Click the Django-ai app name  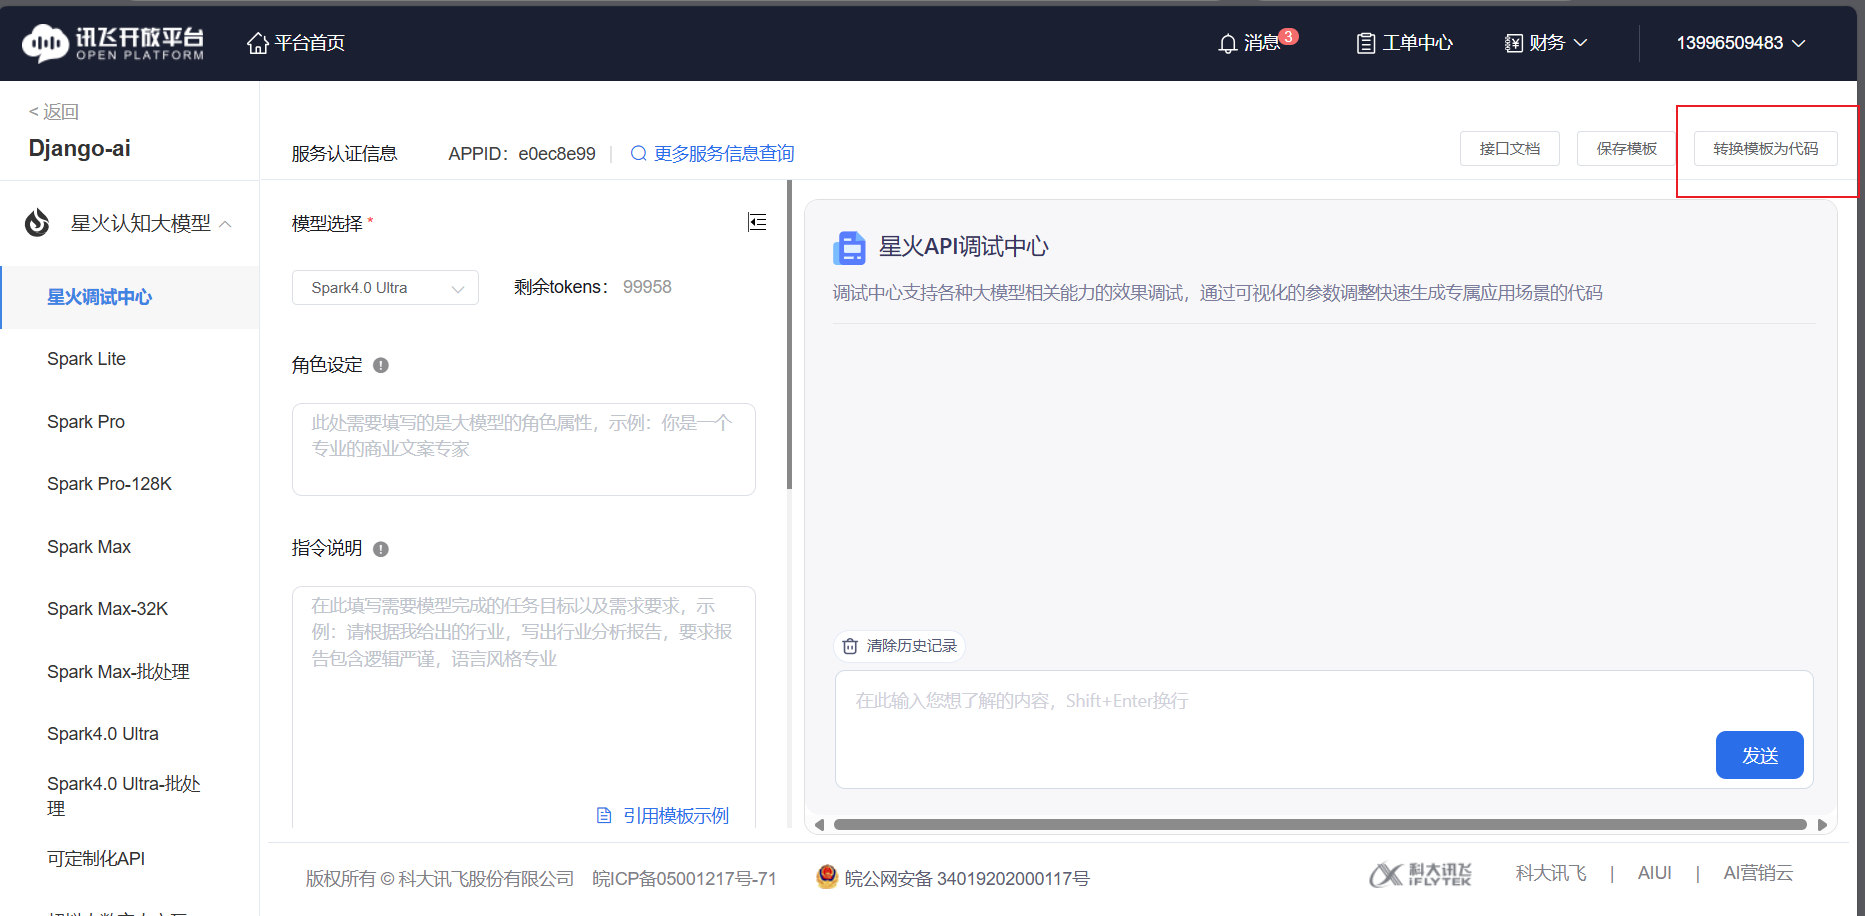pos(80,149)
